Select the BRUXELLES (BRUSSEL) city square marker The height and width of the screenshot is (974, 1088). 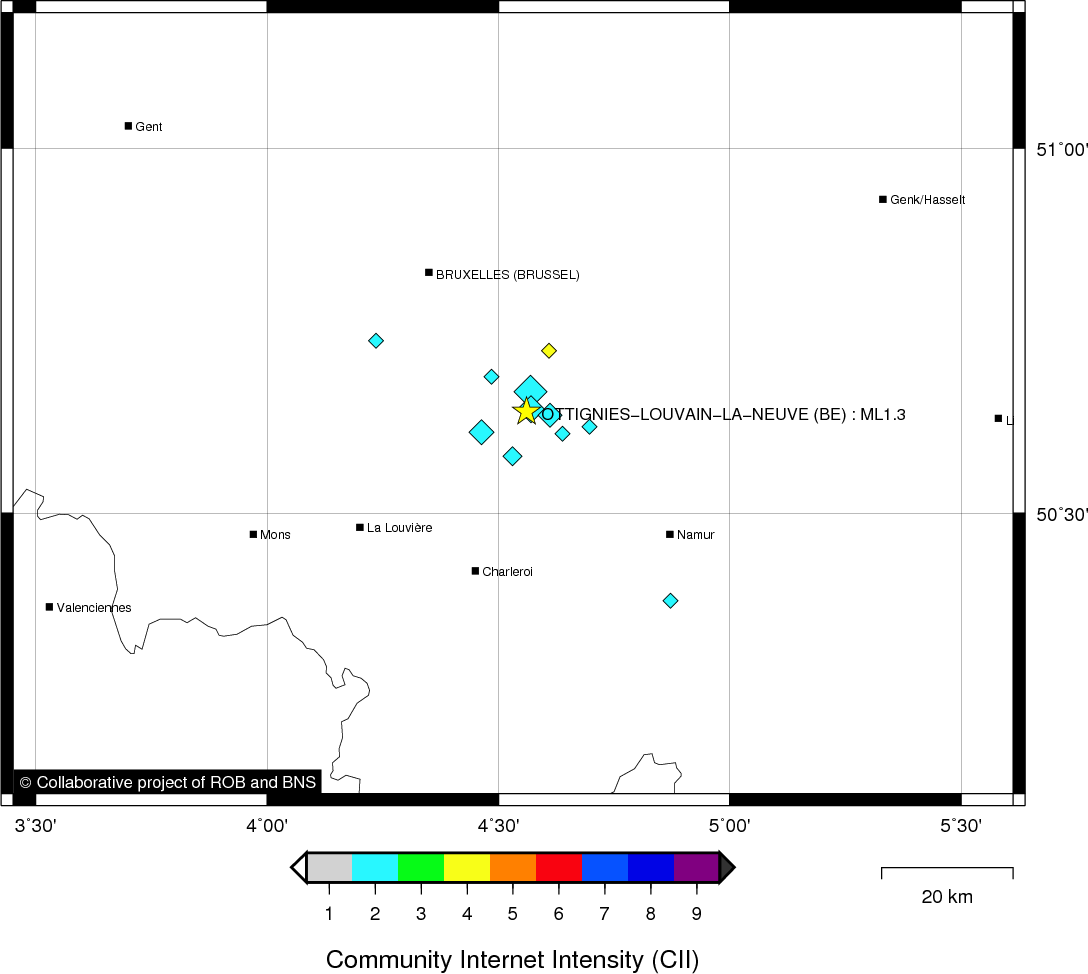click(x=429, y=272)
